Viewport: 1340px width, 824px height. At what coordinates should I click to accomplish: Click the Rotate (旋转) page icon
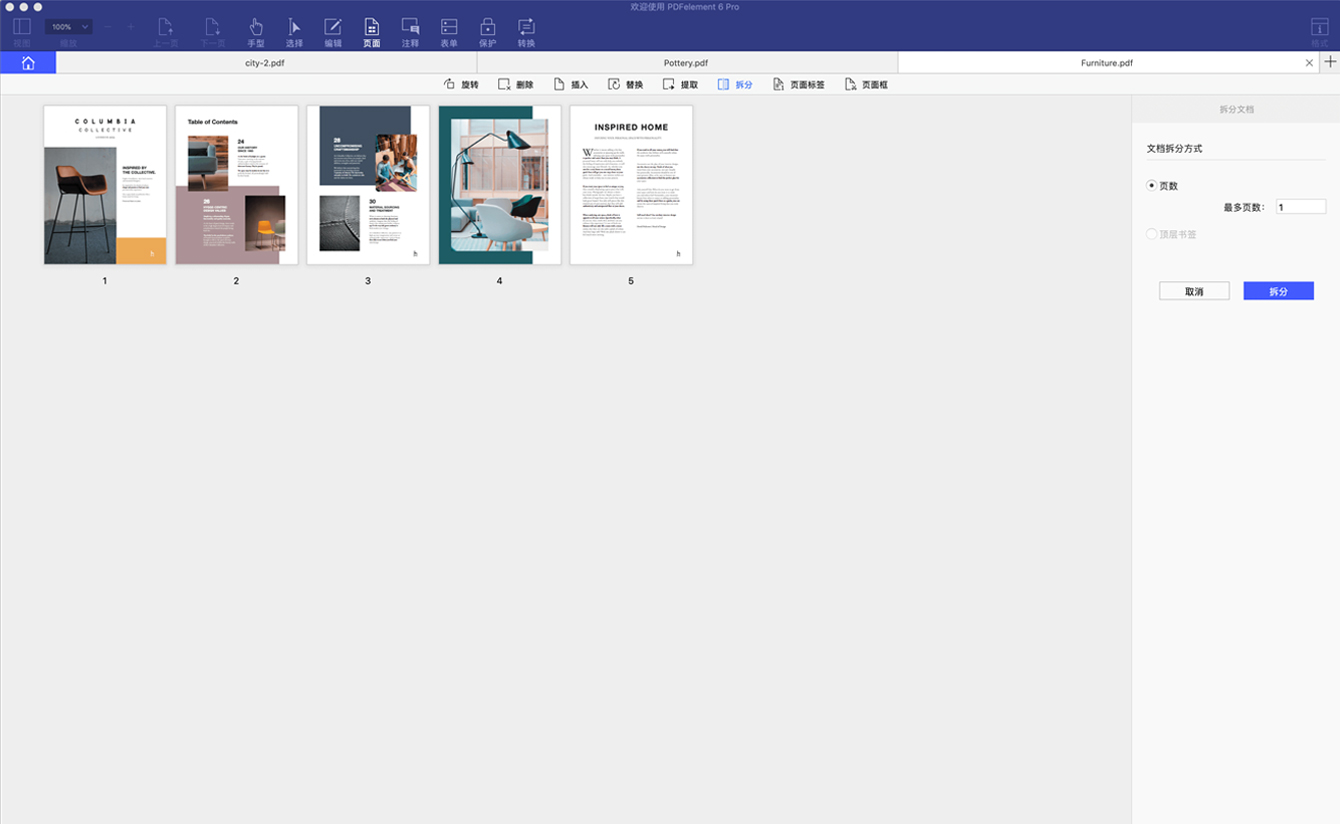461,85
